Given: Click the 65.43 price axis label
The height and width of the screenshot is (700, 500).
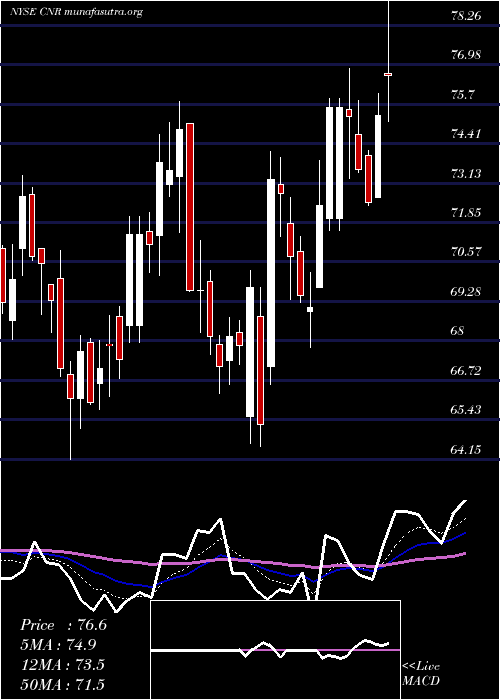Looking at the screenshot, I should 466,409.
